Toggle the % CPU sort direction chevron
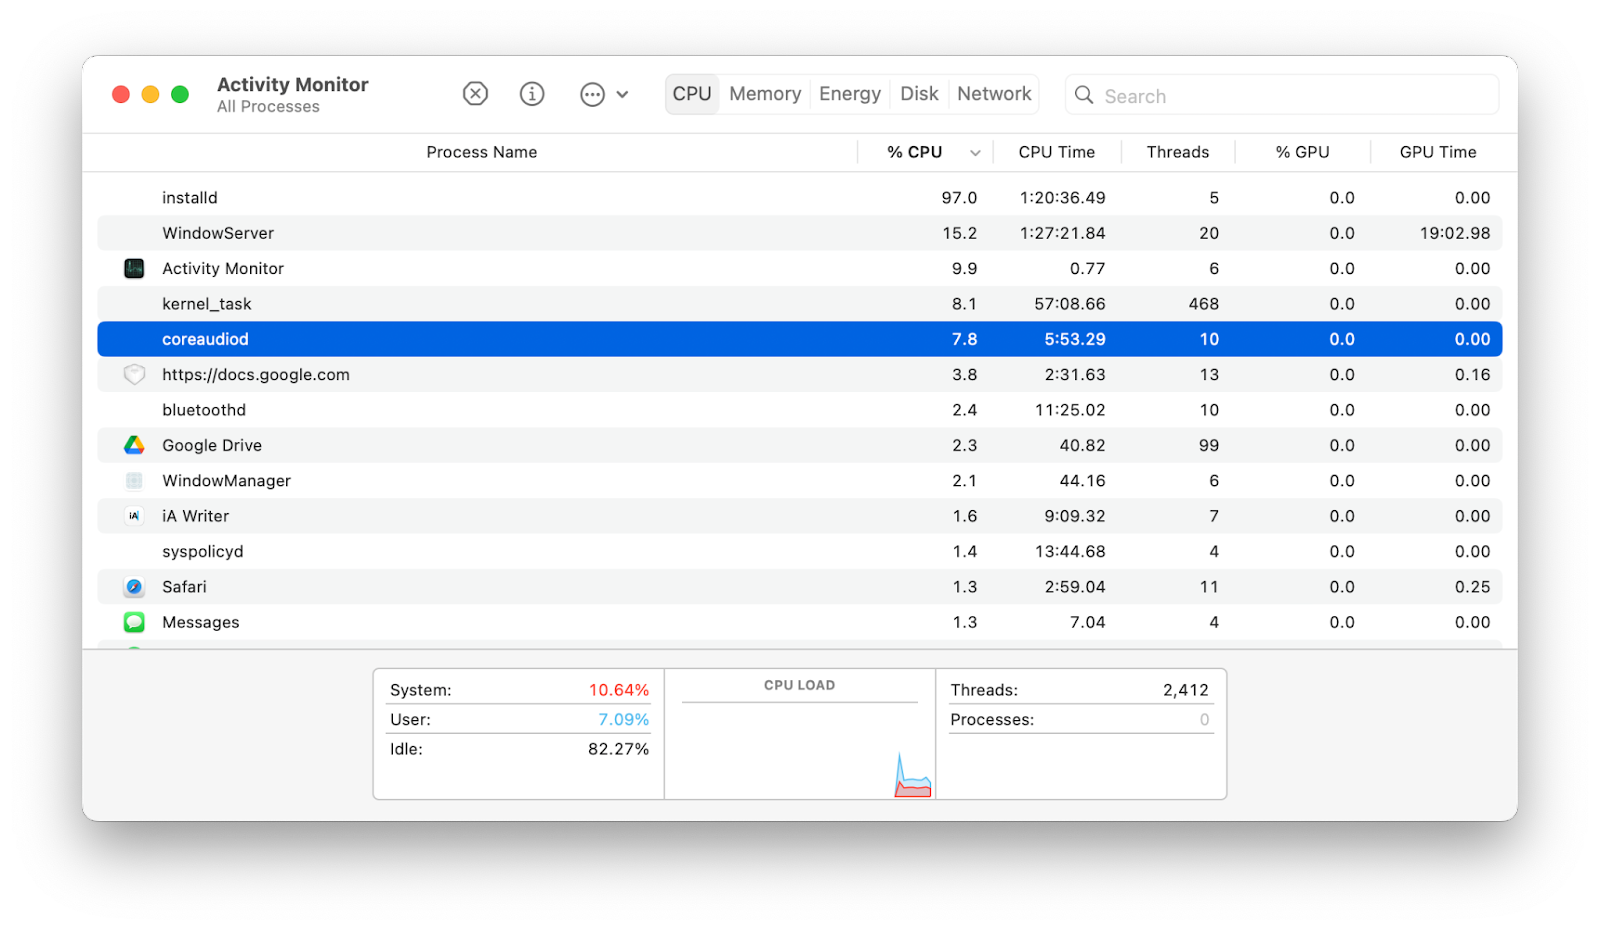 [975, 153]
